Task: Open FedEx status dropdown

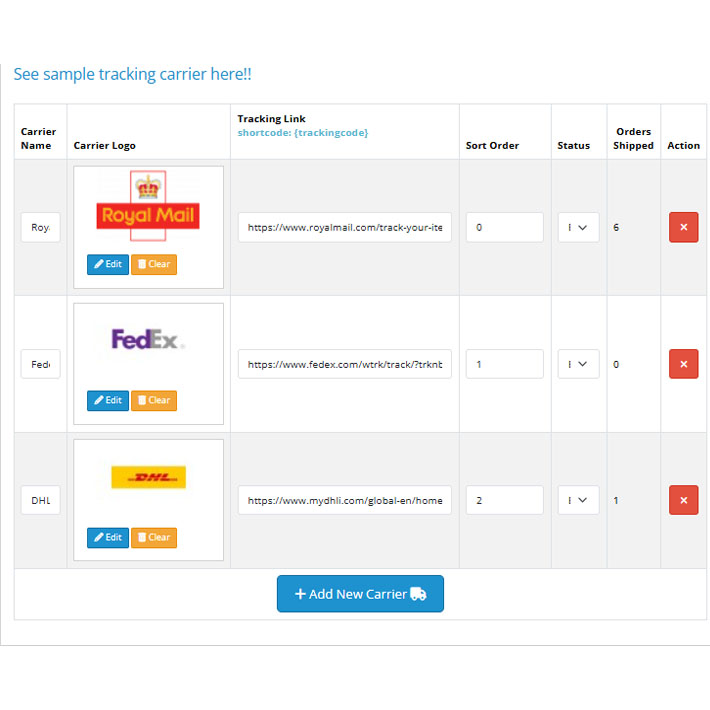Action: (x=578, y=364)
